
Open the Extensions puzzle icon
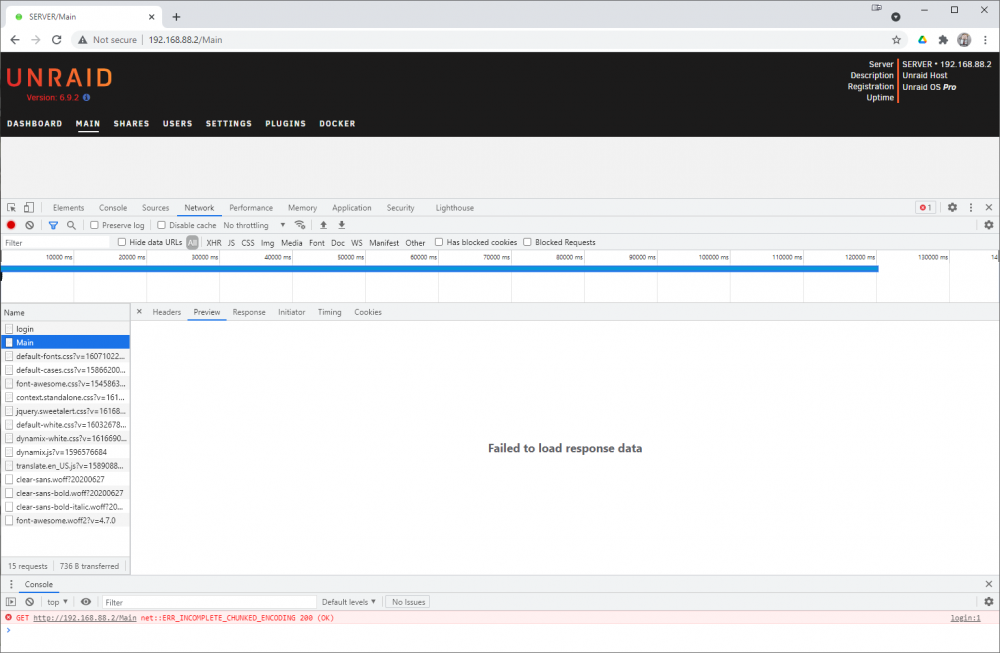(943, 40)
